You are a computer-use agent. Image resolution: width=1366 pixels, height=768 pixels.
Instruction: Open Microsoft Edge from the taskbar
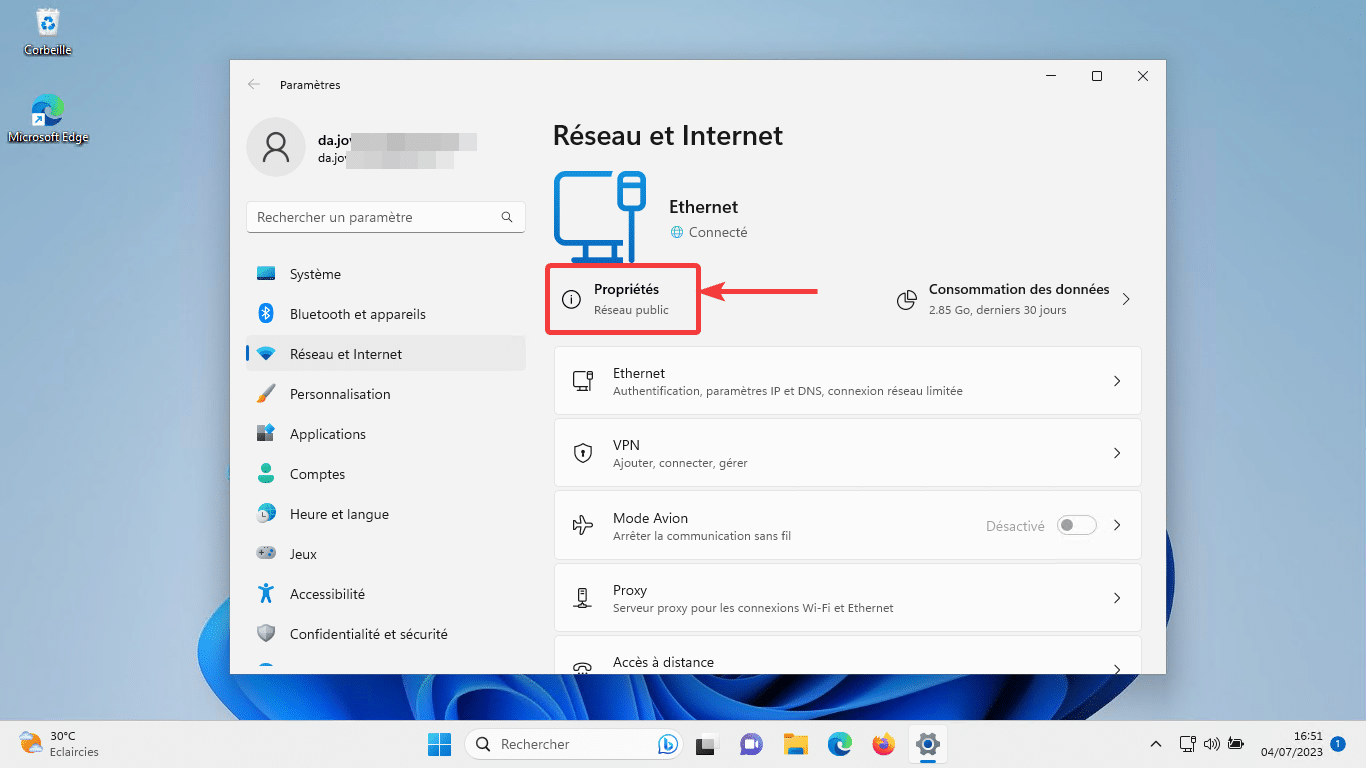[839, 744]
